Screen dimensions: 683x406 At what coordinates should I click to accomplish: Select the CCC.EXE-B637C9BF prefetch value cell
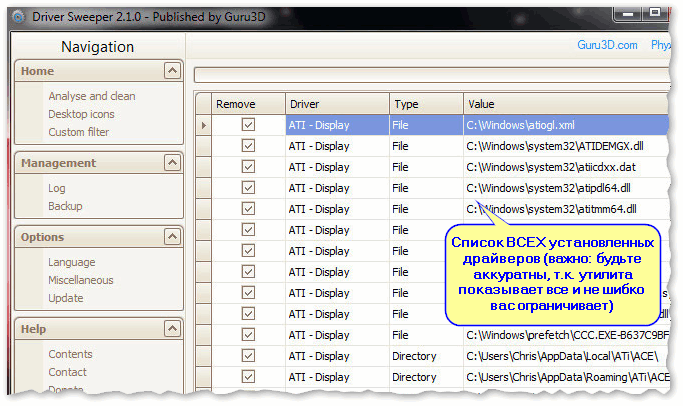pyautogui.click(x=566, y=335)
